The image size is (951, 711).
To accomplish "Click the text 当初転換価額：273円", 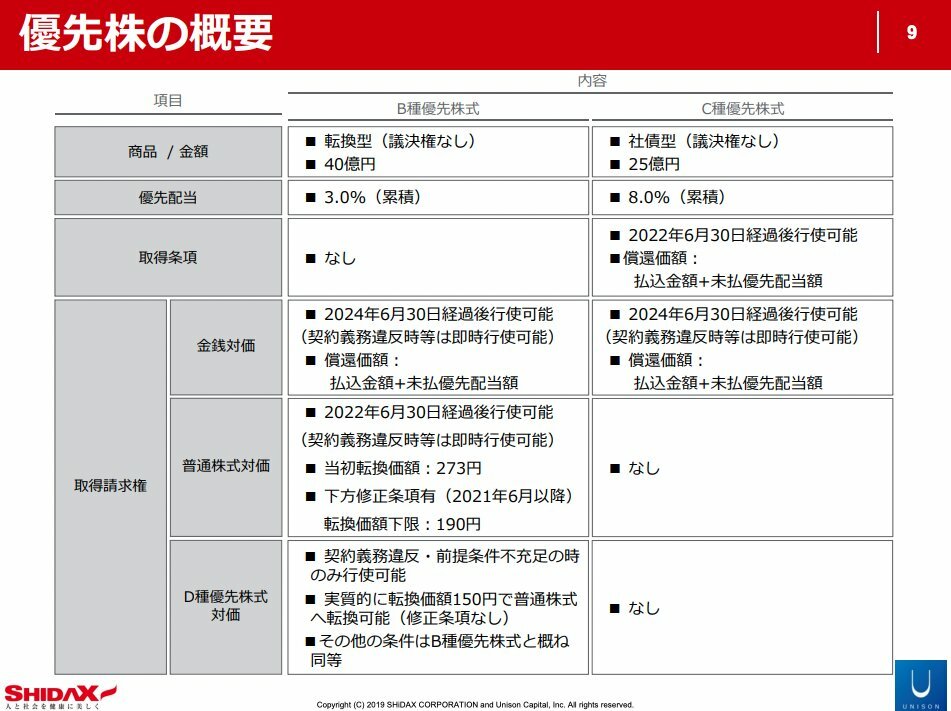I will pyautogui.click(x=403, y=468).
